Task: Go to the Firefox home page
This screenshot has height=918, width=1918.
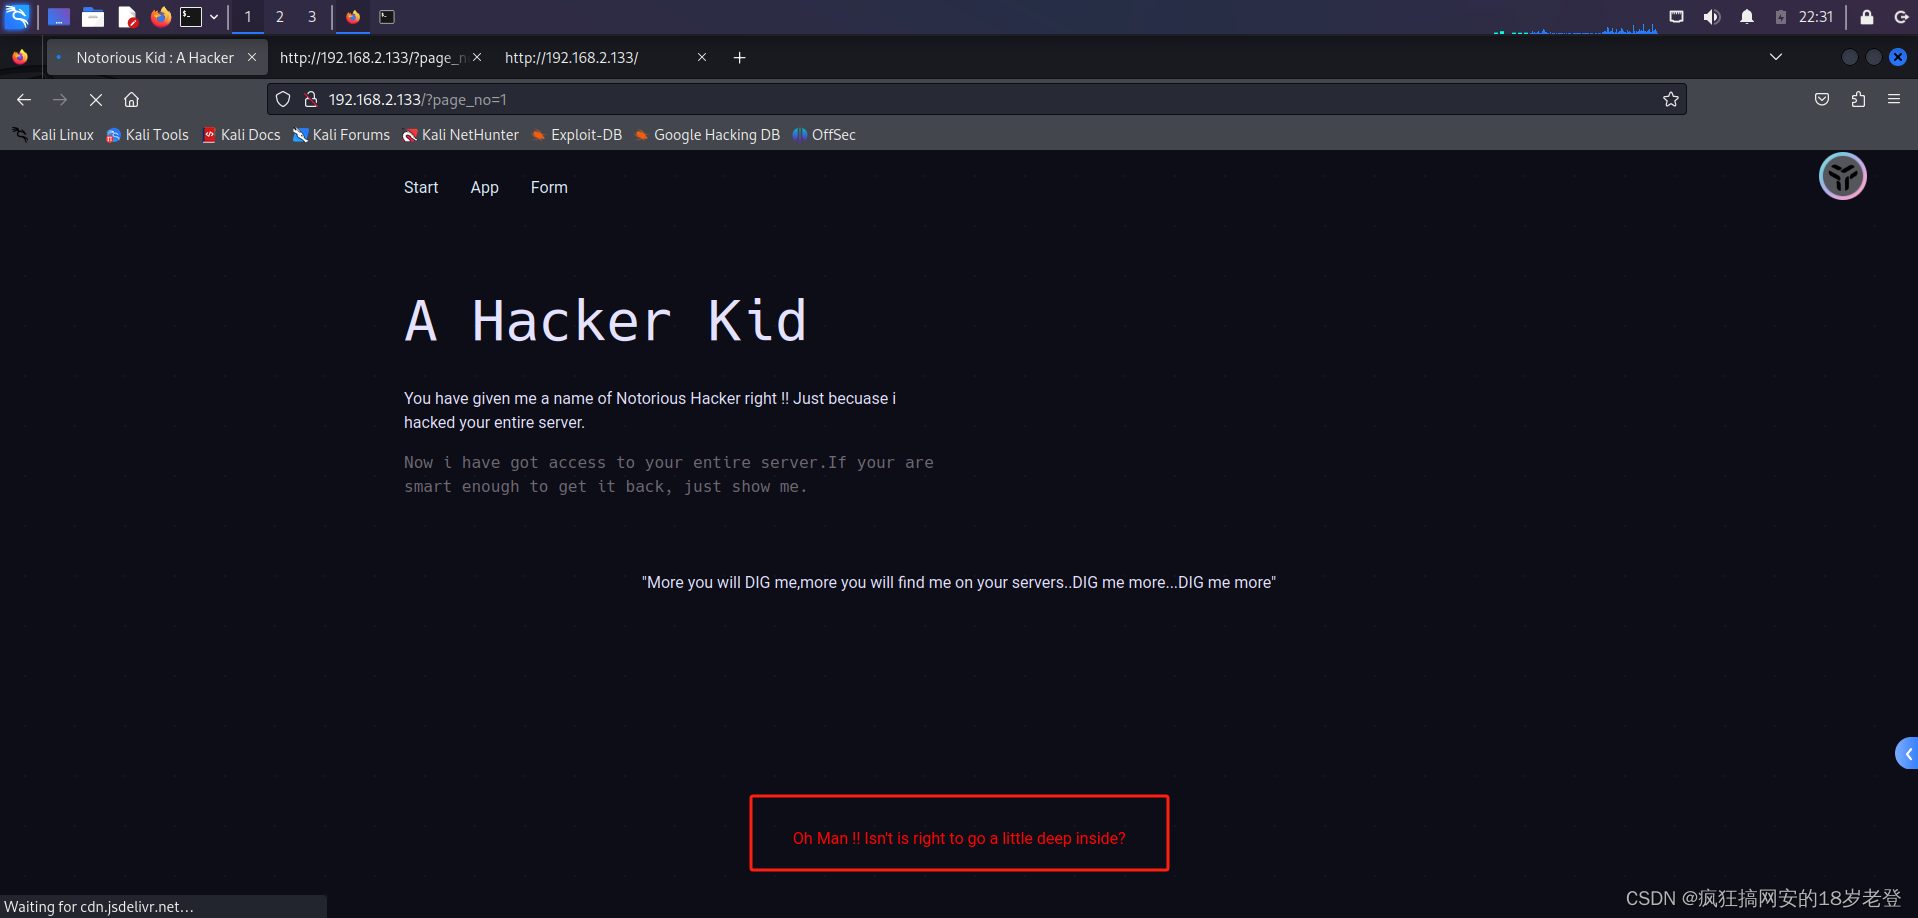Action: coord(131,99)
